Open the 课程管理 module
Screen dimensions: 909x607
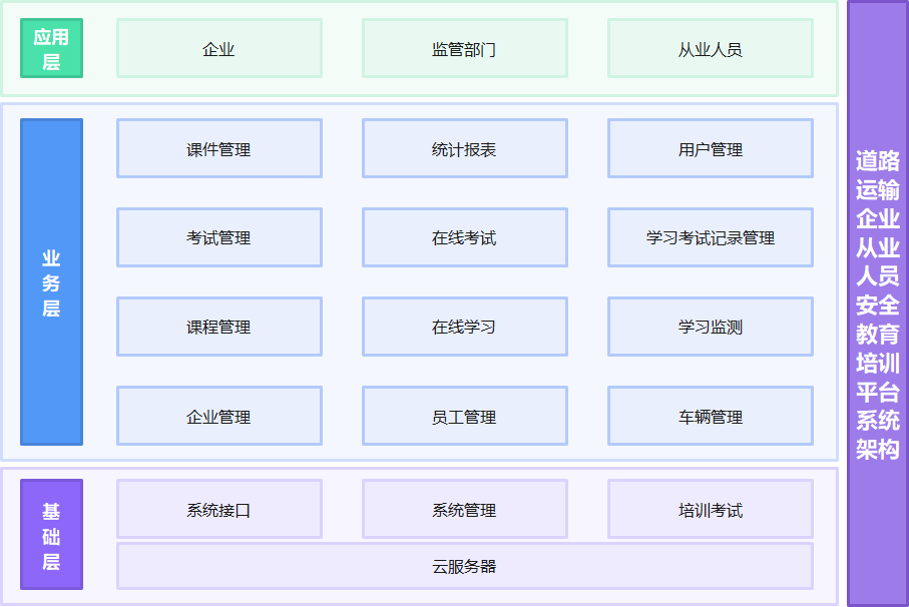(x=218, y=326)
